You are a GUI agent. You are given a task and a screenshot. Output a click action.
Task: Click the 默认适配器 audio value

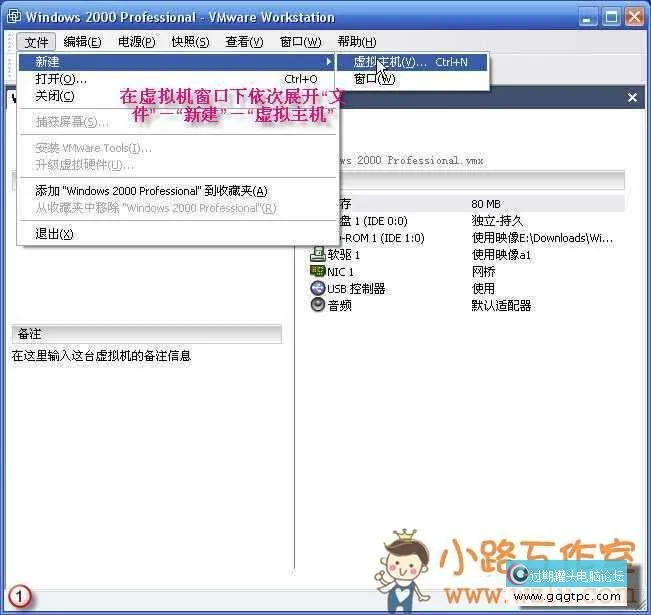point(502,306)
